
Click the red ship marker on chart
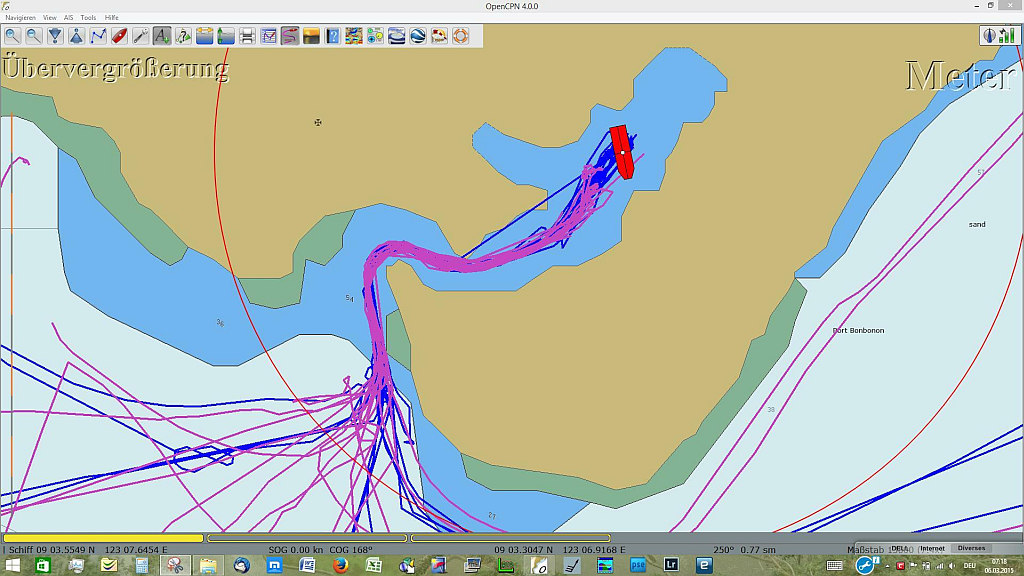point(623,152)
